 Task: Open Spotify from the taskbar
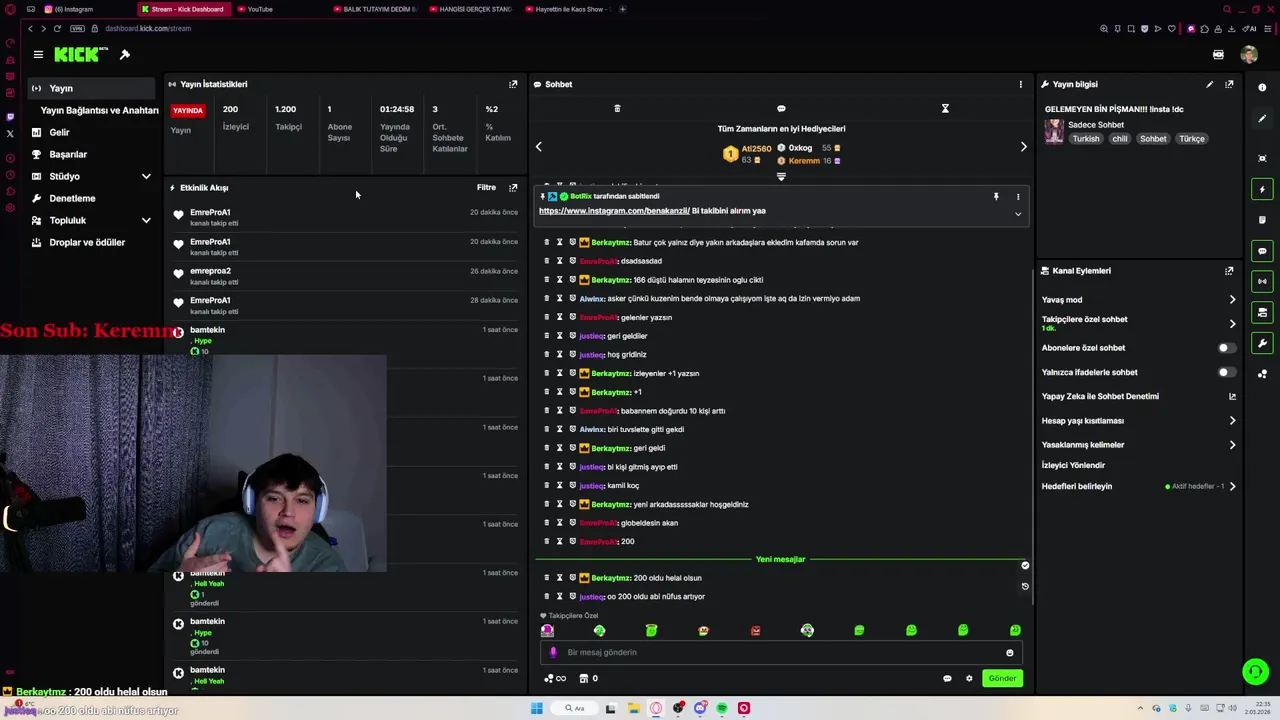[x=722, y=708]
